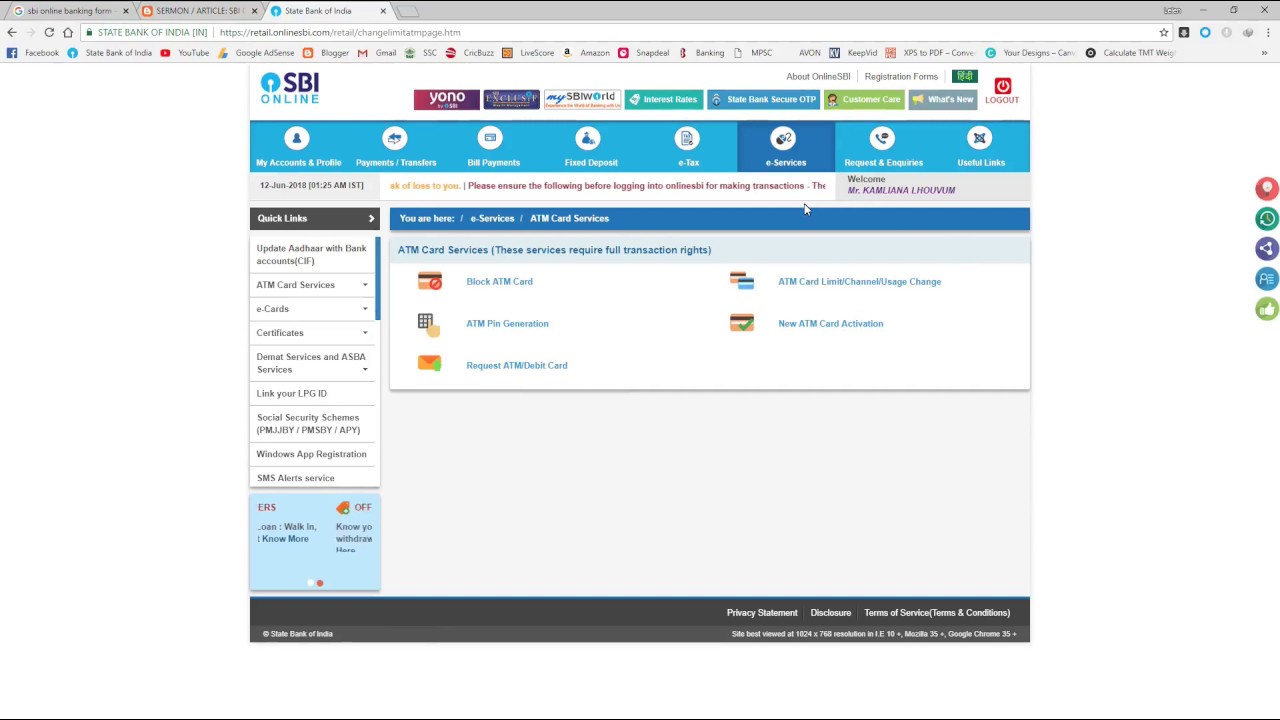Click the SBI Online logo

coord(290,88)
